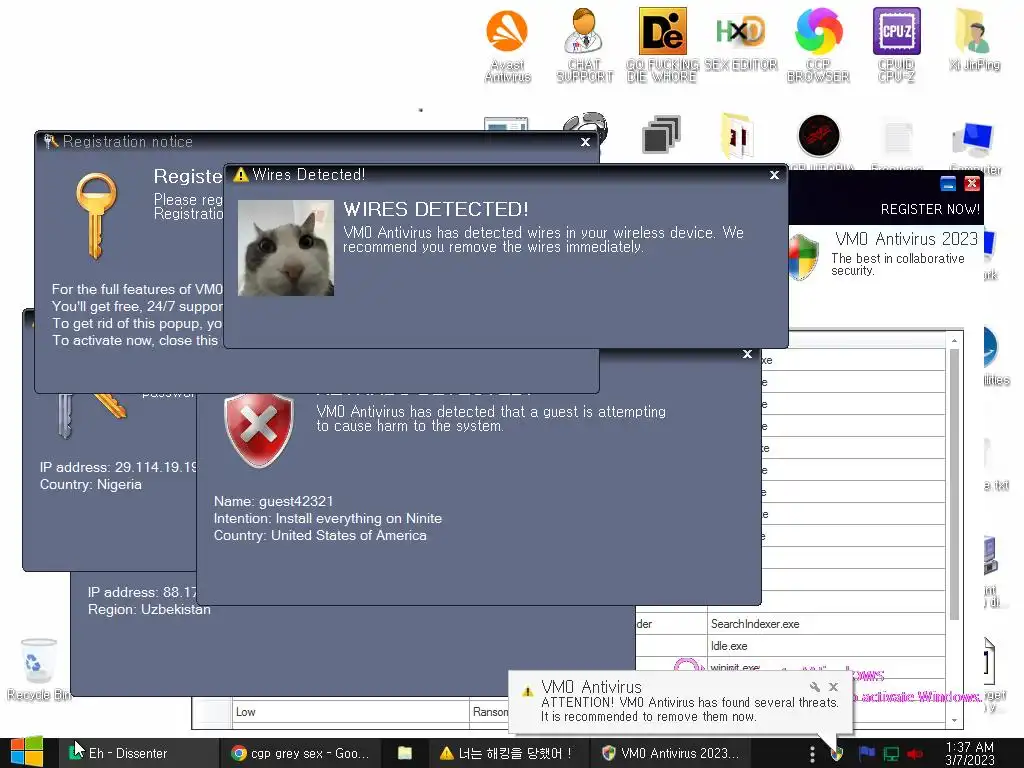Select the stacked gray squares desktop icon
The width and height of the screenshot is (1024, 768).
tap(662, 135)
